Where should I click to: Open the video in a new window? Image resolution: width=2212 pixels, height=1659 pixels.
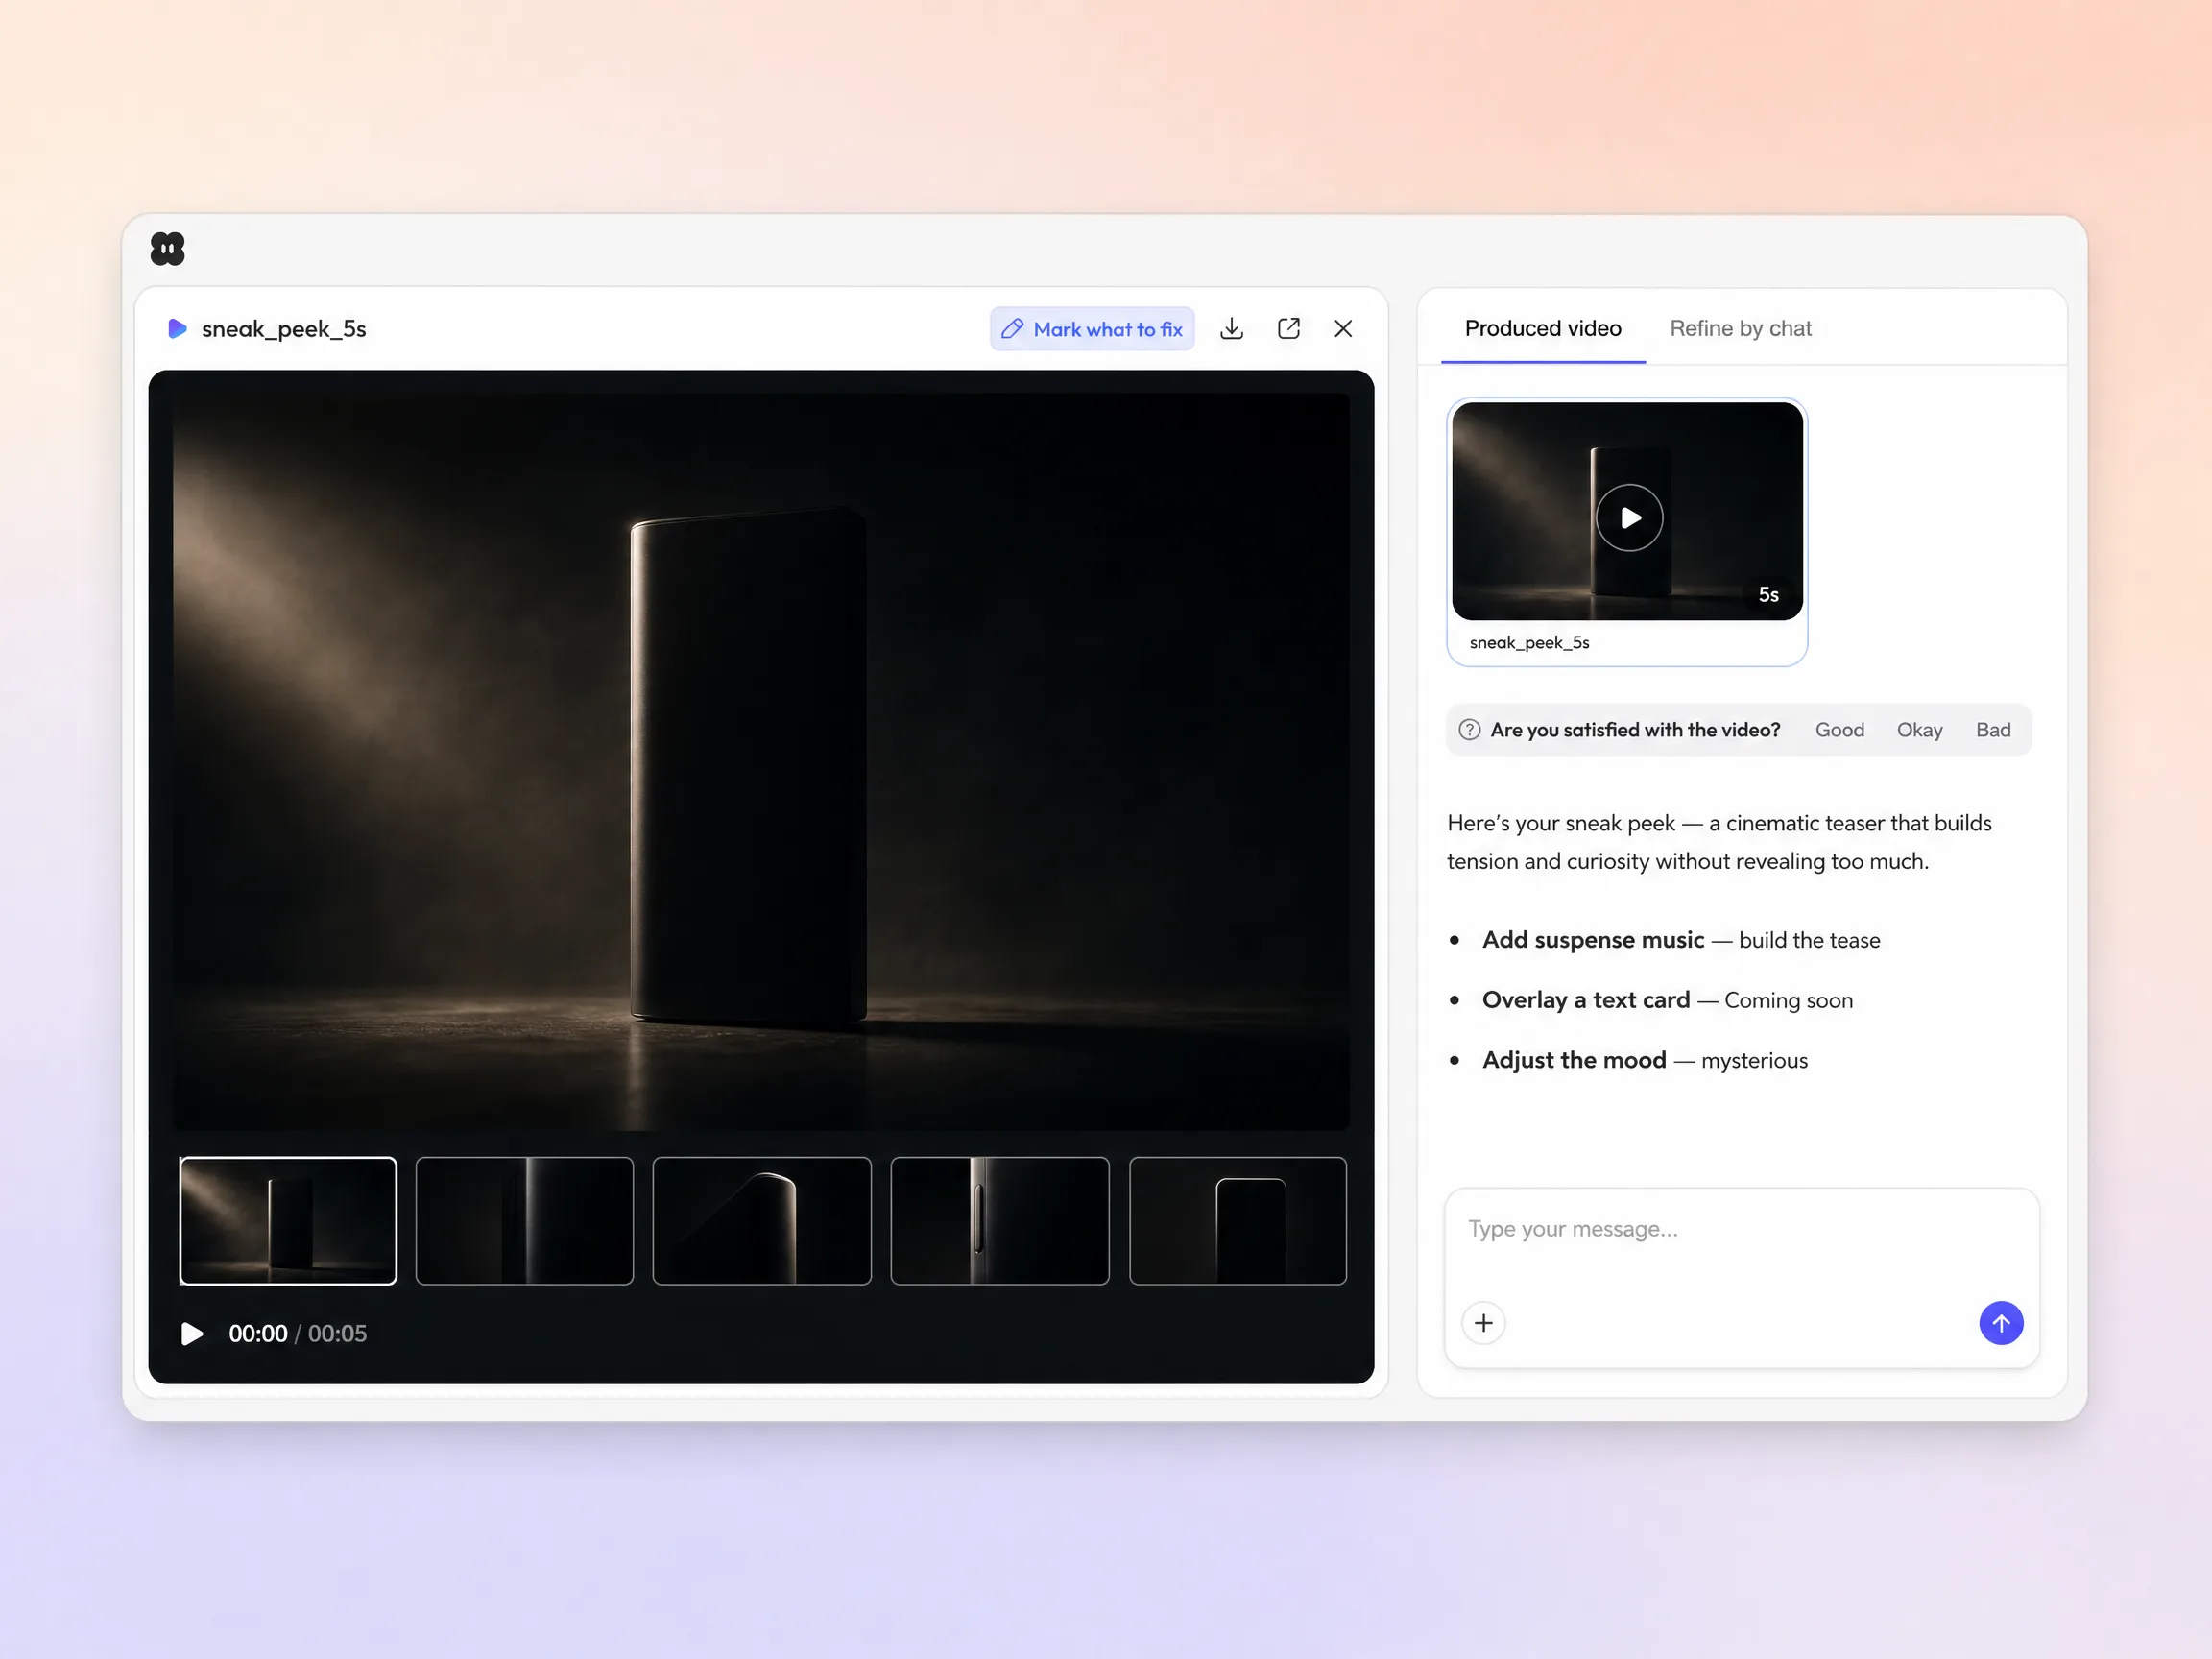point(1289,329)
